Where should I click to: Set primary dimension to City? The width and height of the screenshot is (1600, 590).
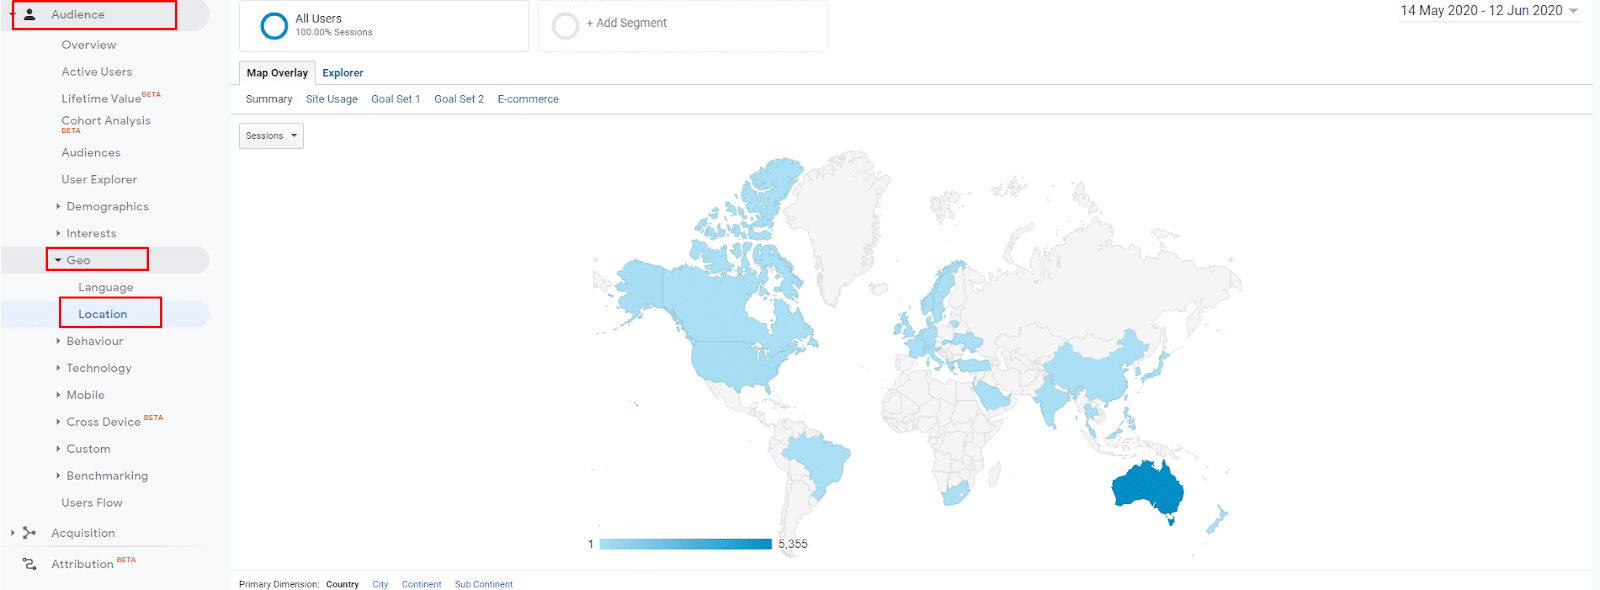tap(380, 584)
